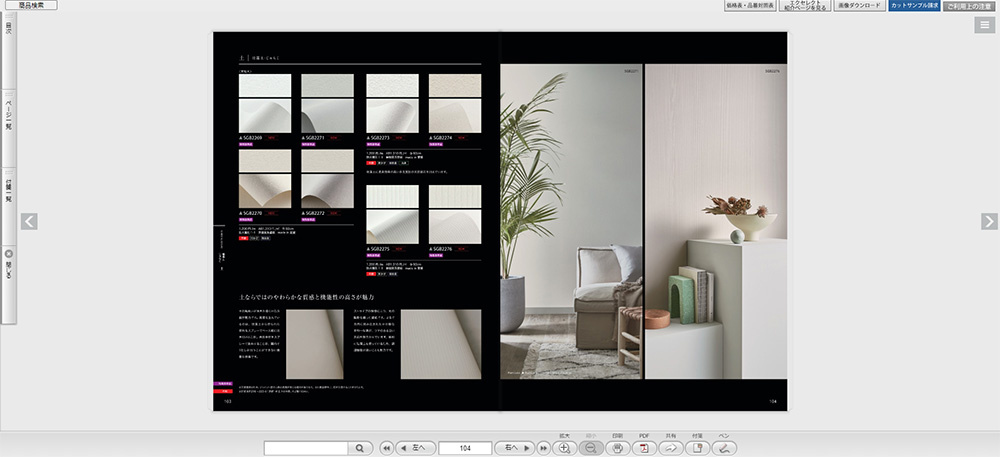Image resolution: width=1000 pixels, height=457 pixels.
Task: Click the share (共有) arrow icon
Action: 671,448
